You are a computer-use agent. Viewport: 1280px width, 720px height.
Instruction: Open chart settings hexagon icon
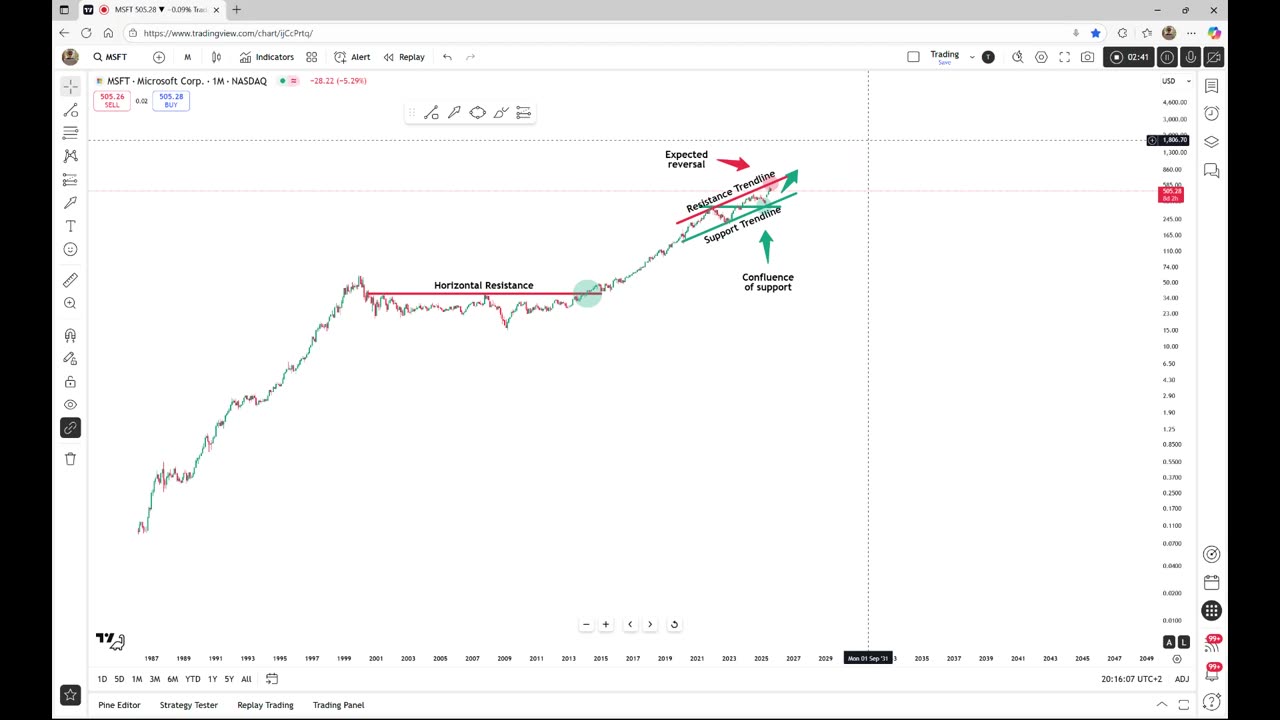pos(1041,57)
